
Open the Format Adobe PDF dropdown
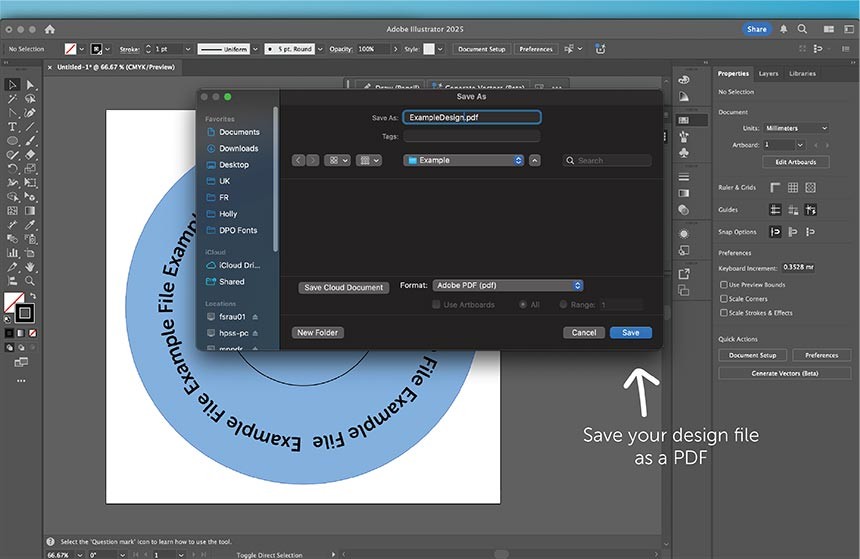[508, 285]
